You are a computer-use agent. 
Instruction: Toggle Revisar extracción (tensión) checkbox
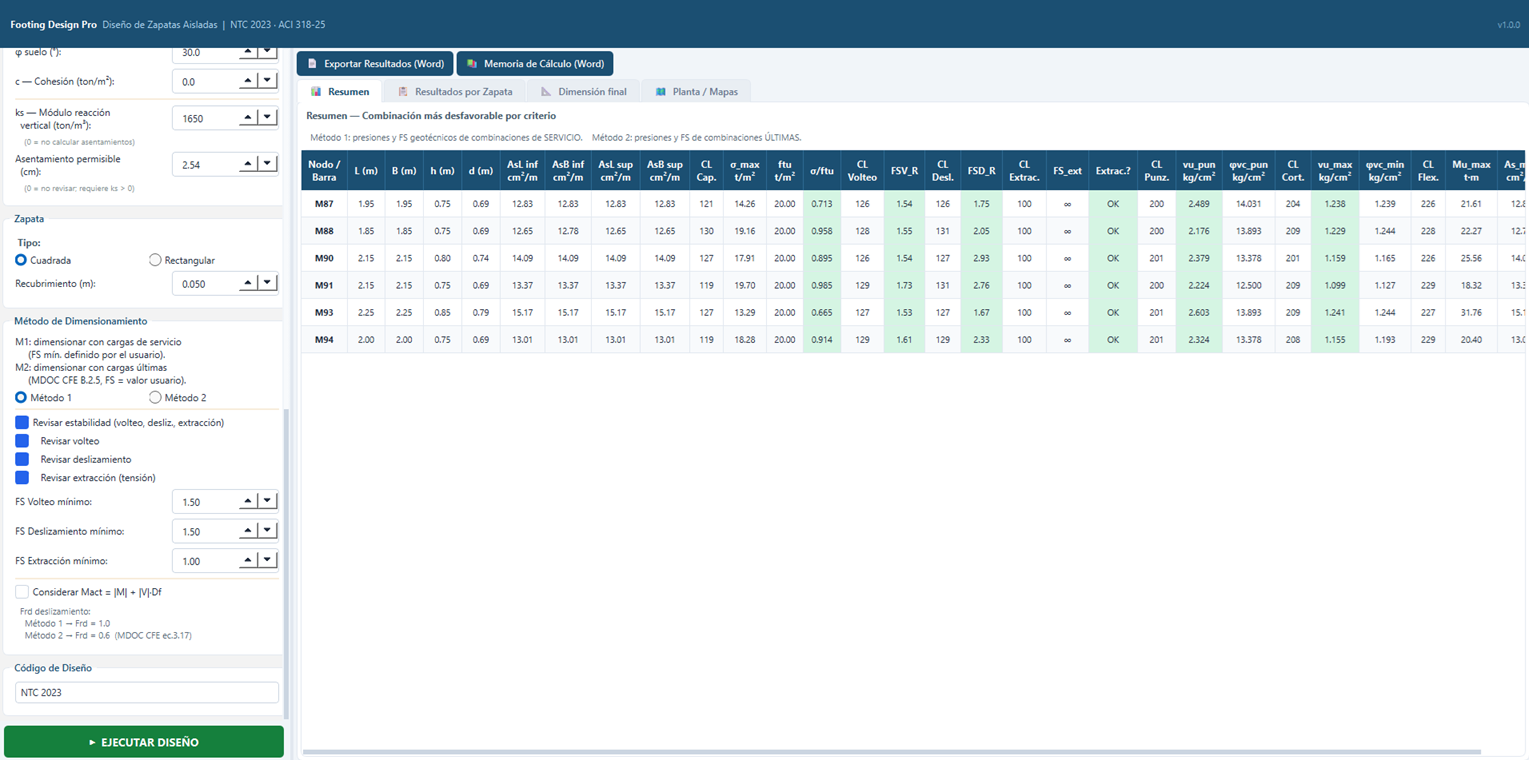(x=22, y=478)
